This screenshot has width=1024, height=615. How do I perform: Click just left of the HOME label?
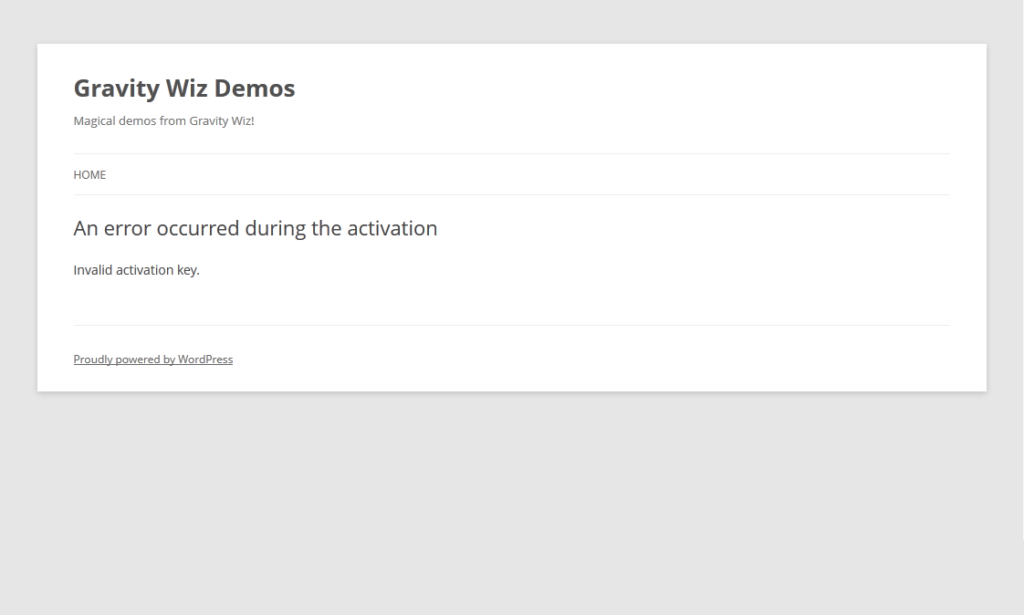tap(65, 174)
